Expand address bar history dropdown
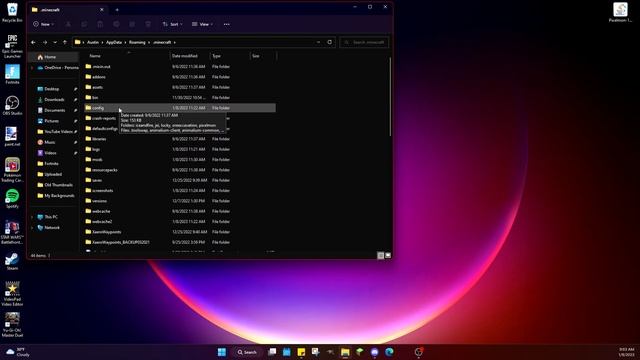The image size is (640, 360). (x=318, y=42)
